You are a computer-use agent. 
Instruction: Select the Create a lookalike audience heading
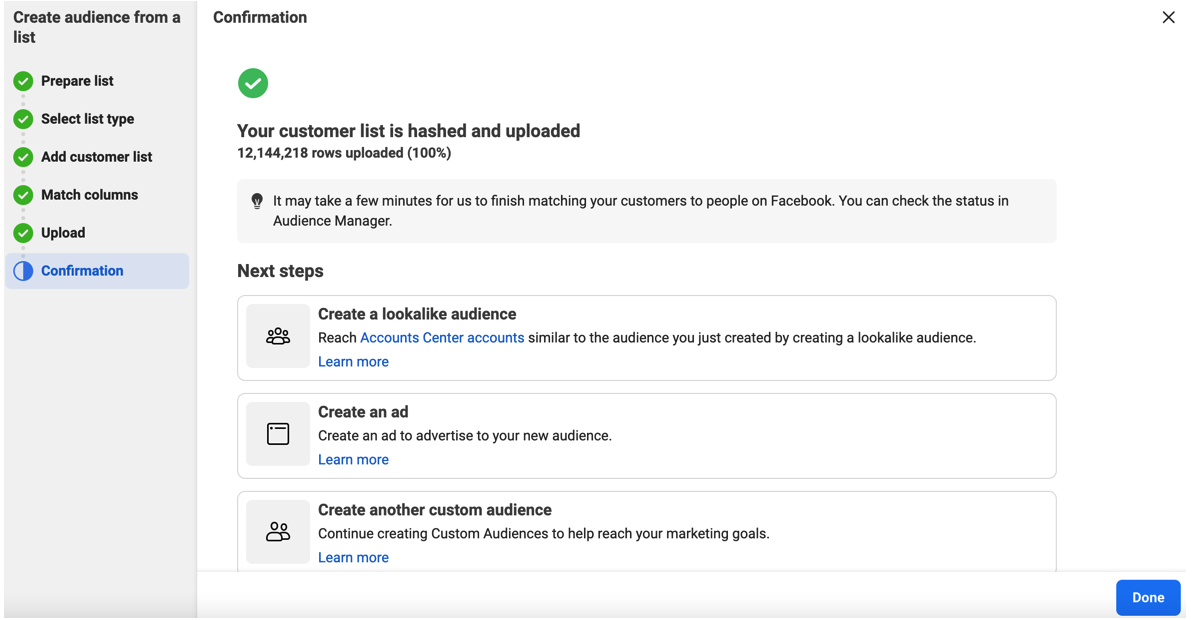[x=417, y=314]
